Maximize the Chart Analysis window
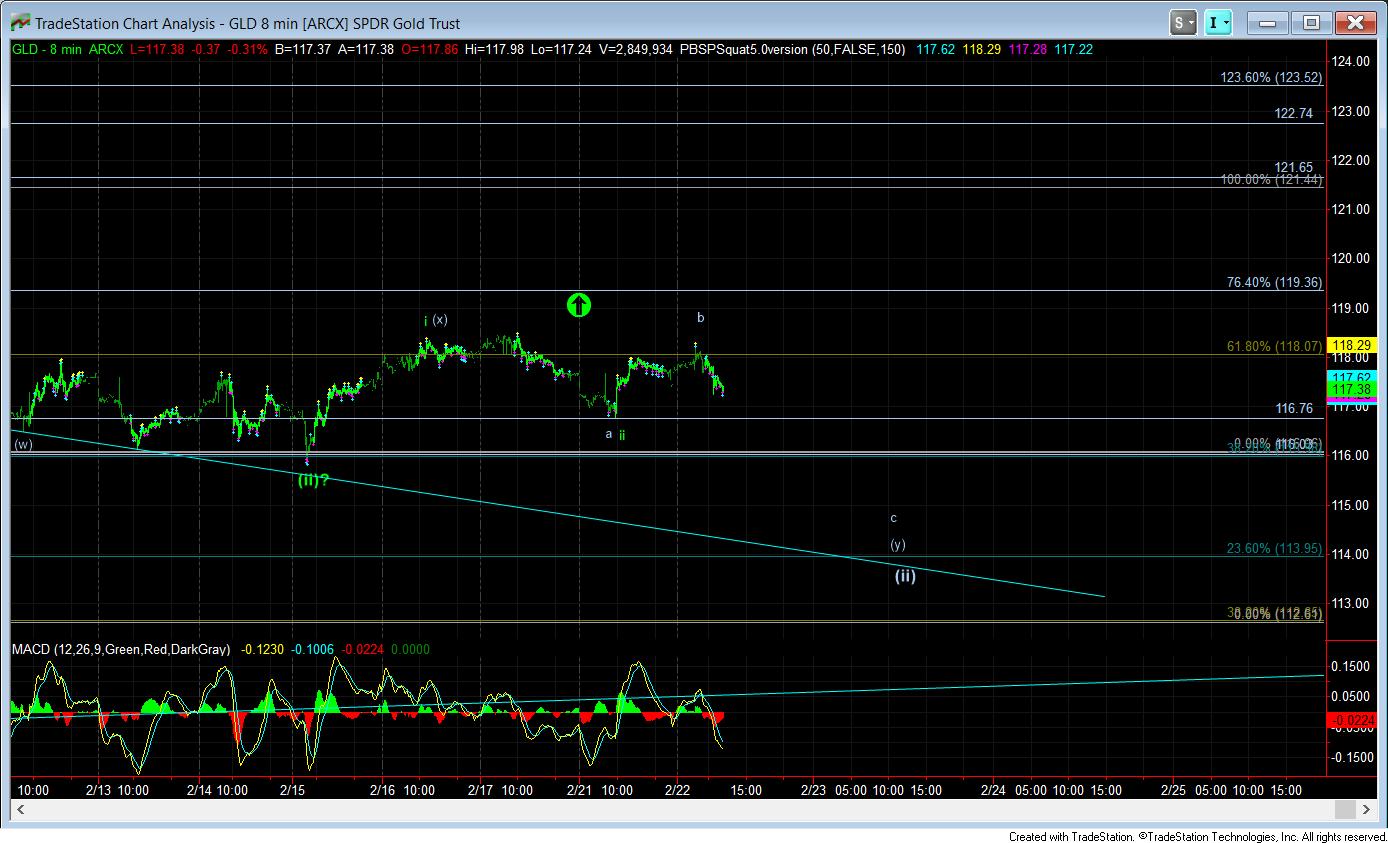Image resolution: width=1388 pixels, height=843 pixels. point(1311,22)
